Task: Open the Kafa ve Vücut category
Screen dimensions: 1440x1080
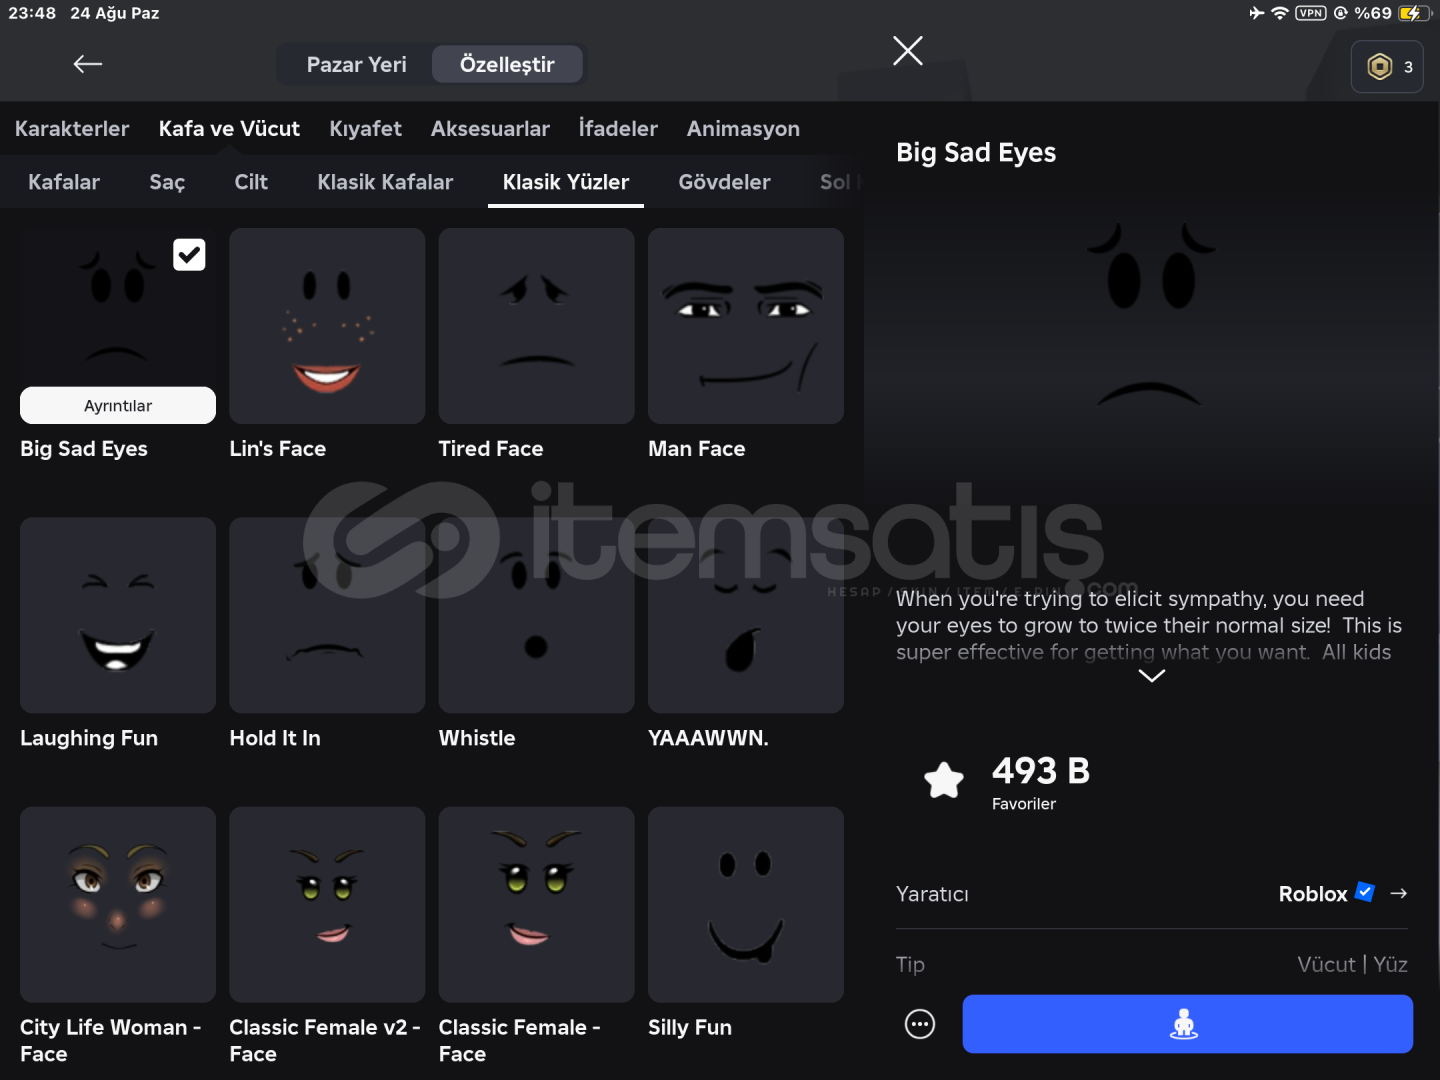Action: (229, 129)
